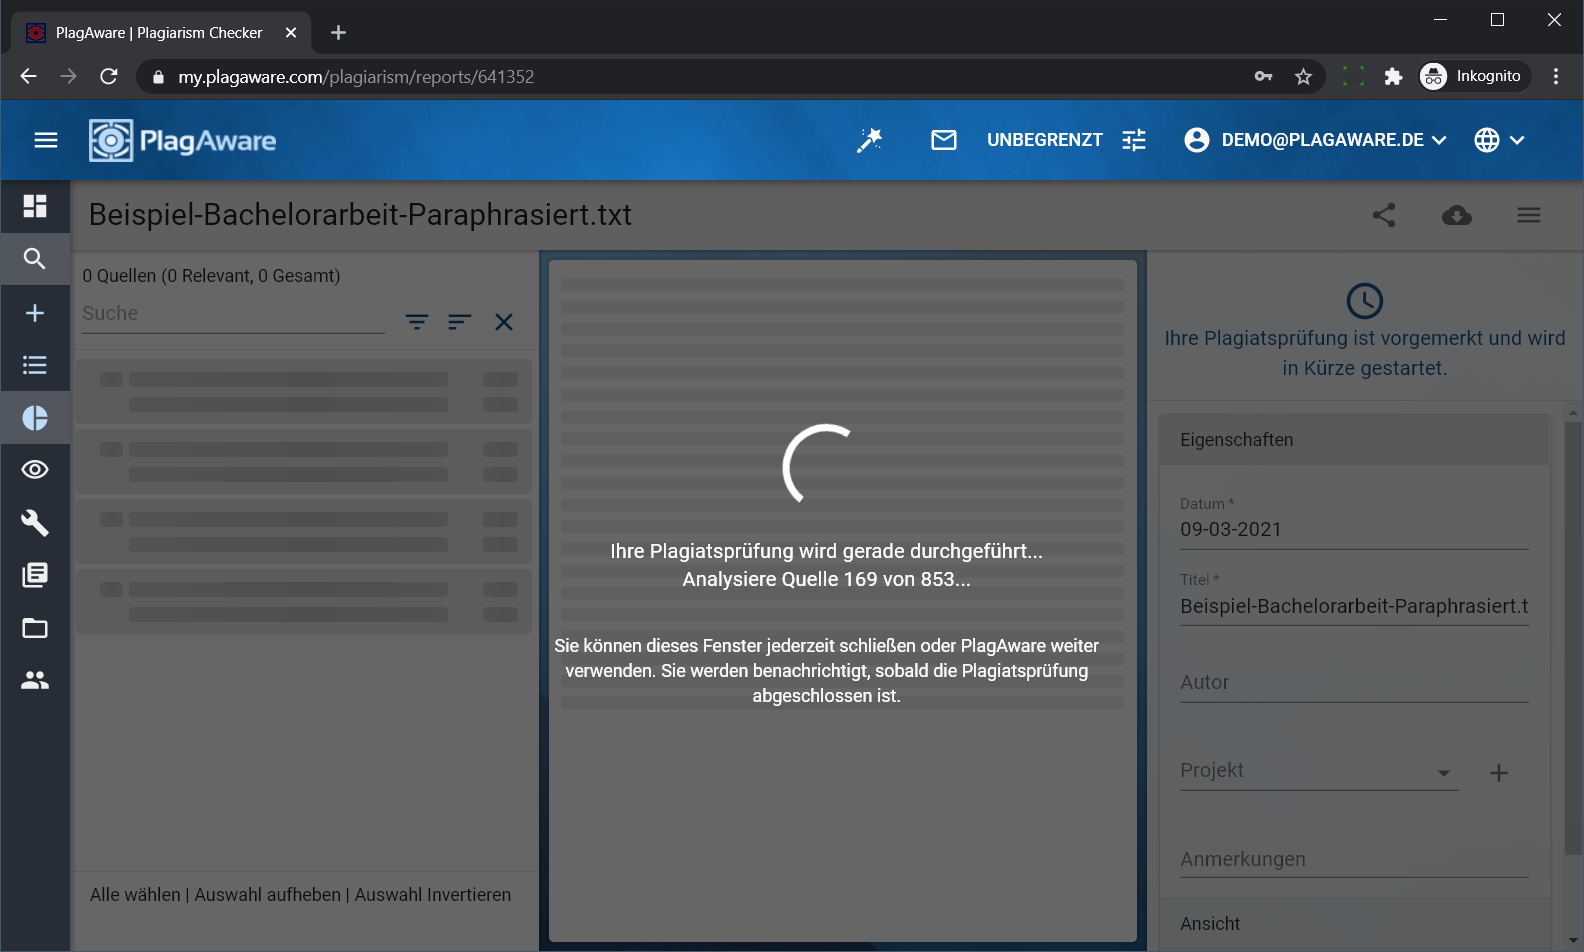Add a new project with plus
The image size is (1584, 952).
1499,773
